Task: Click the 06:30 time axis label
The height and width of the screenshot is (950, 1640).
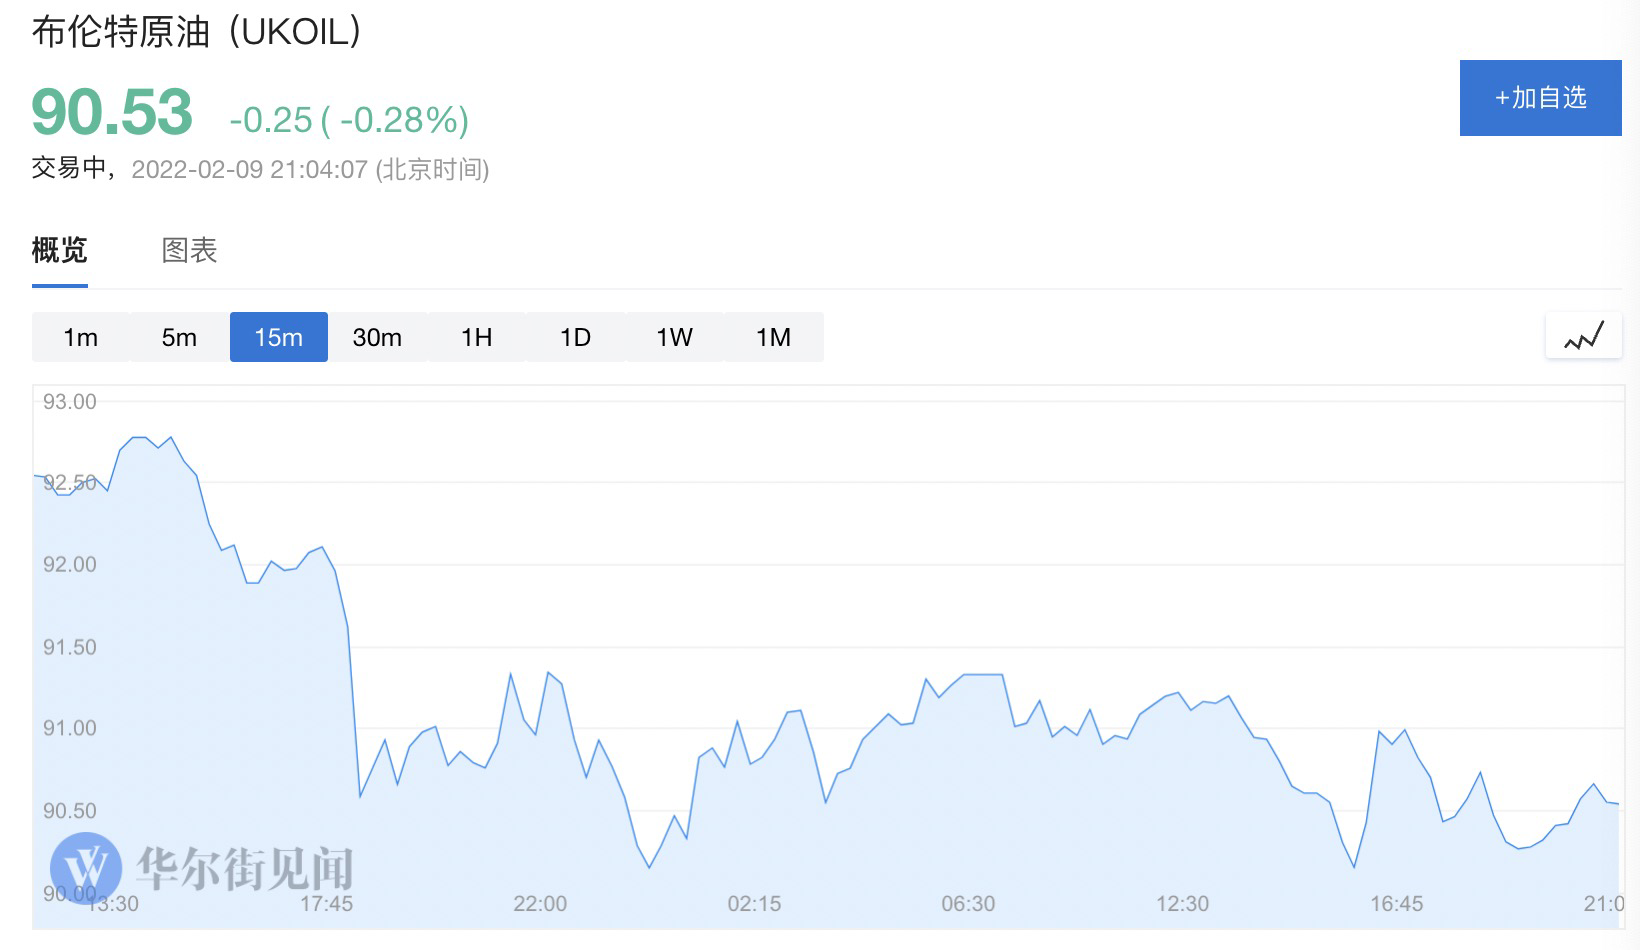Action: [968, 904]
